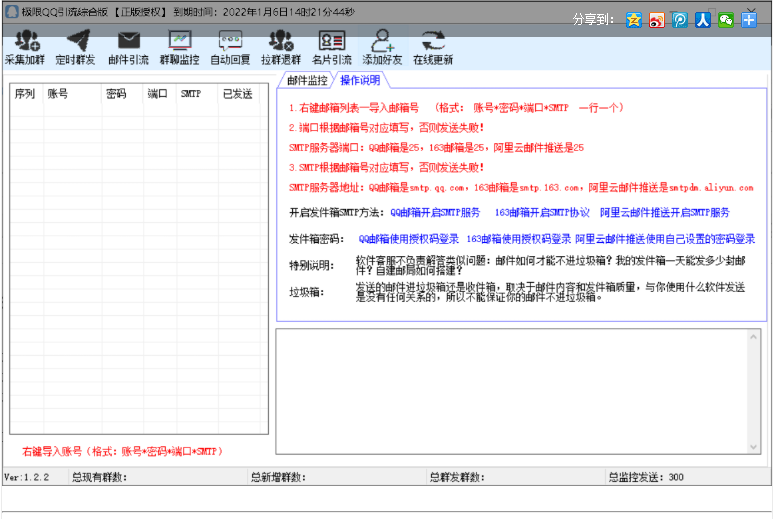Open QQ邮箱开启SMTP服务 link
775x519 pixels.
[435, 213]
